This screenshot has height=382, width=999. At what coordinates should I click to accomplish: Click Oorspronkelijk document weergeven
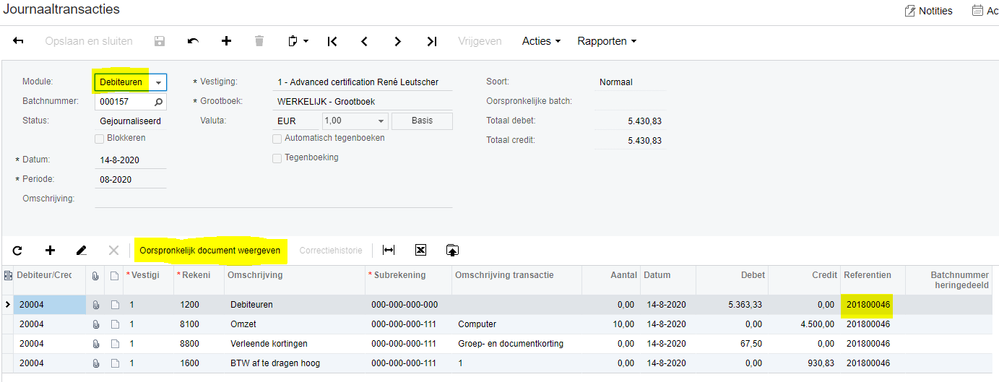point(210,251)
